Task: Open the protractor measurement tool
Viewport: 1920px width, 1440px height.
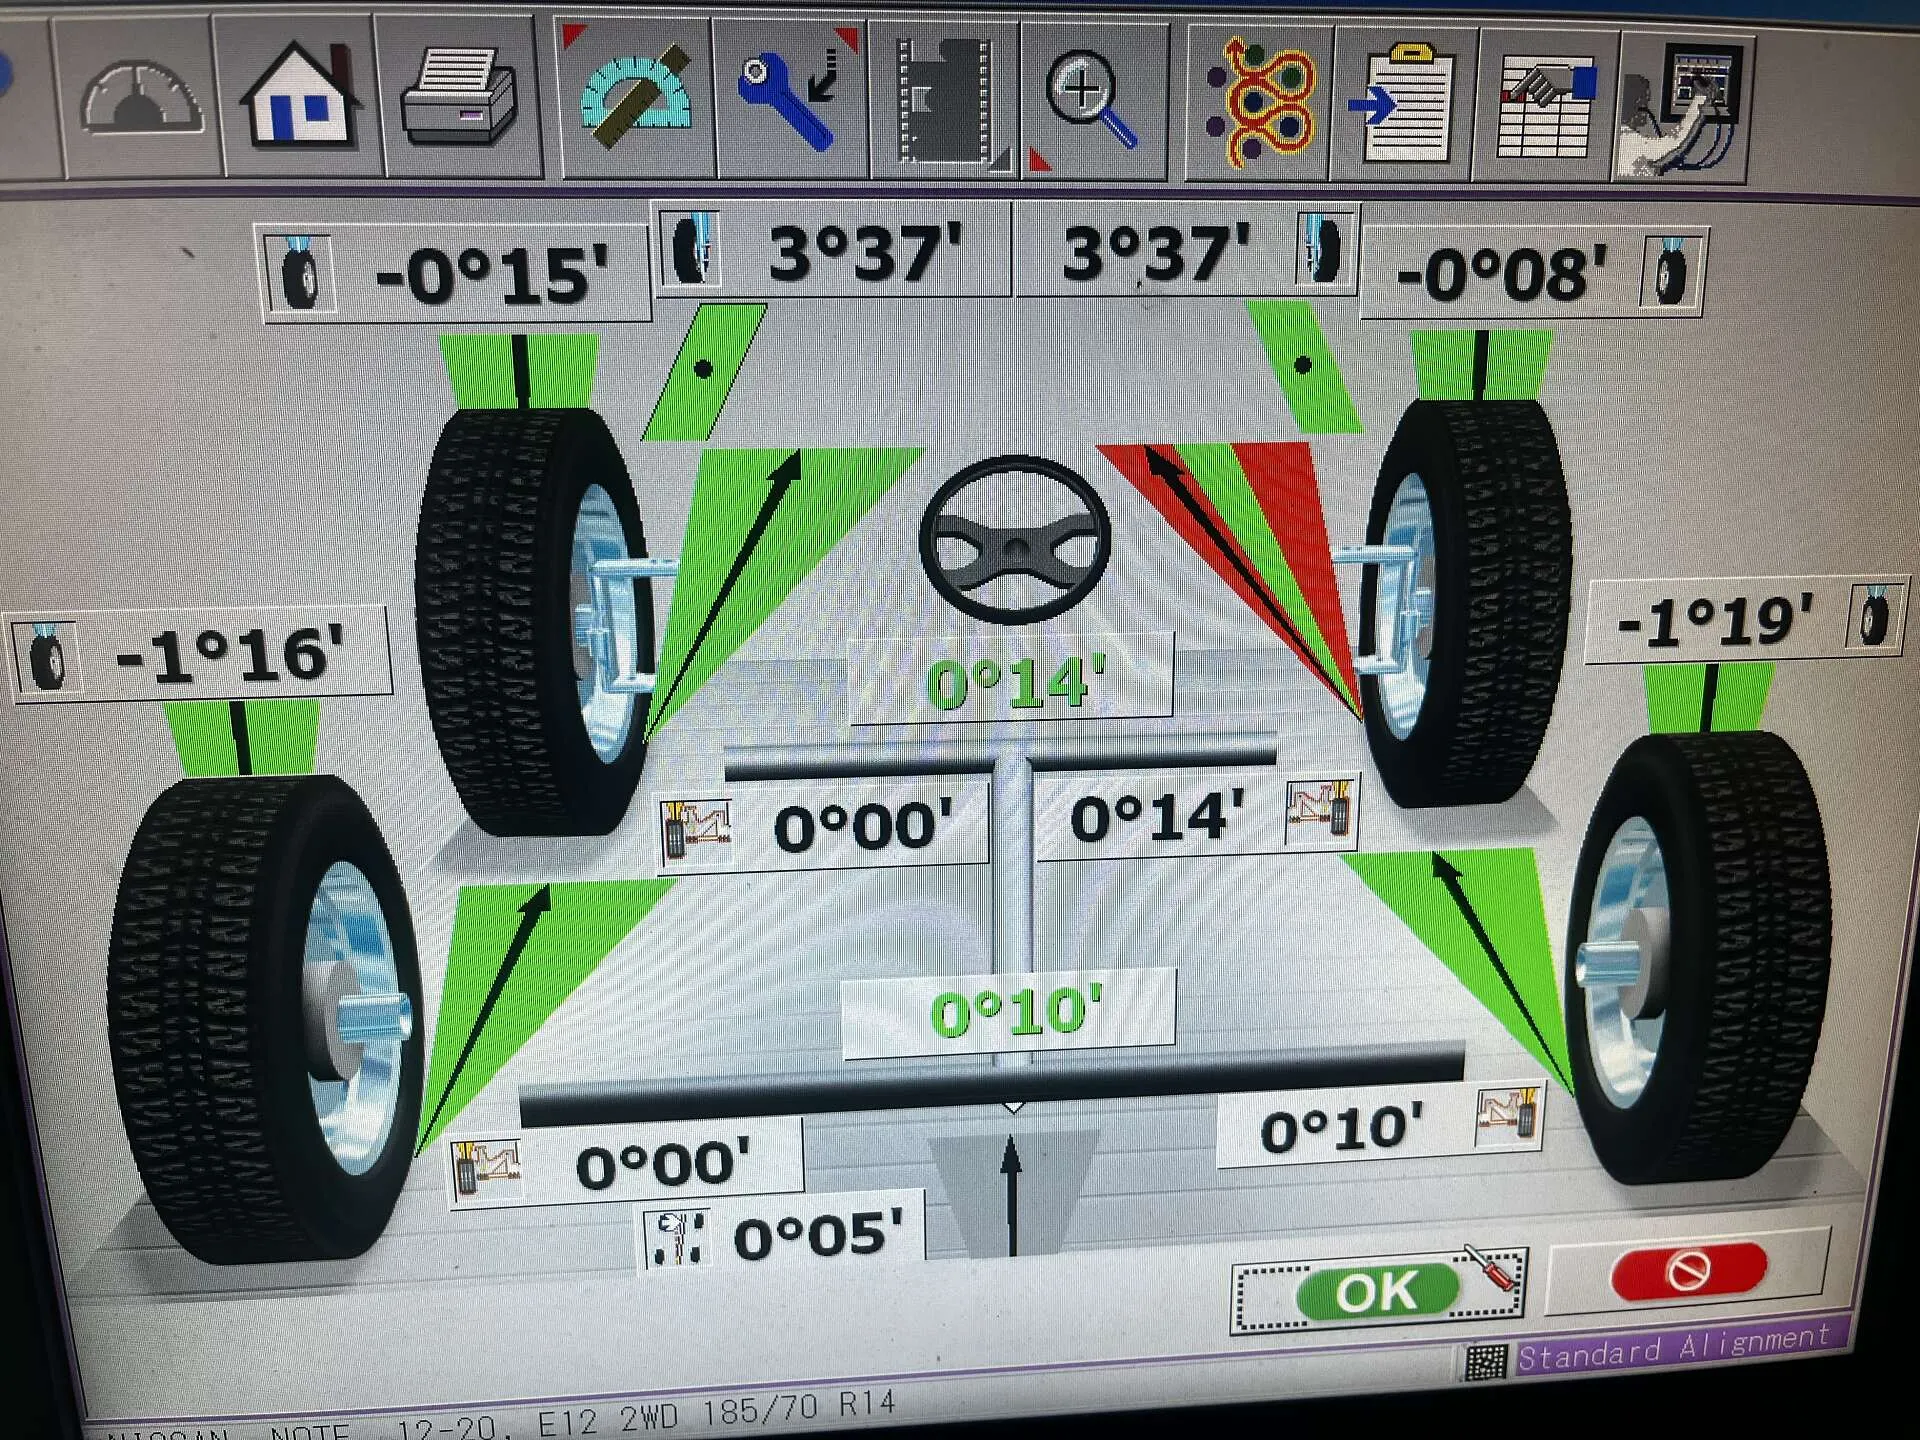Action: point(636,100)
